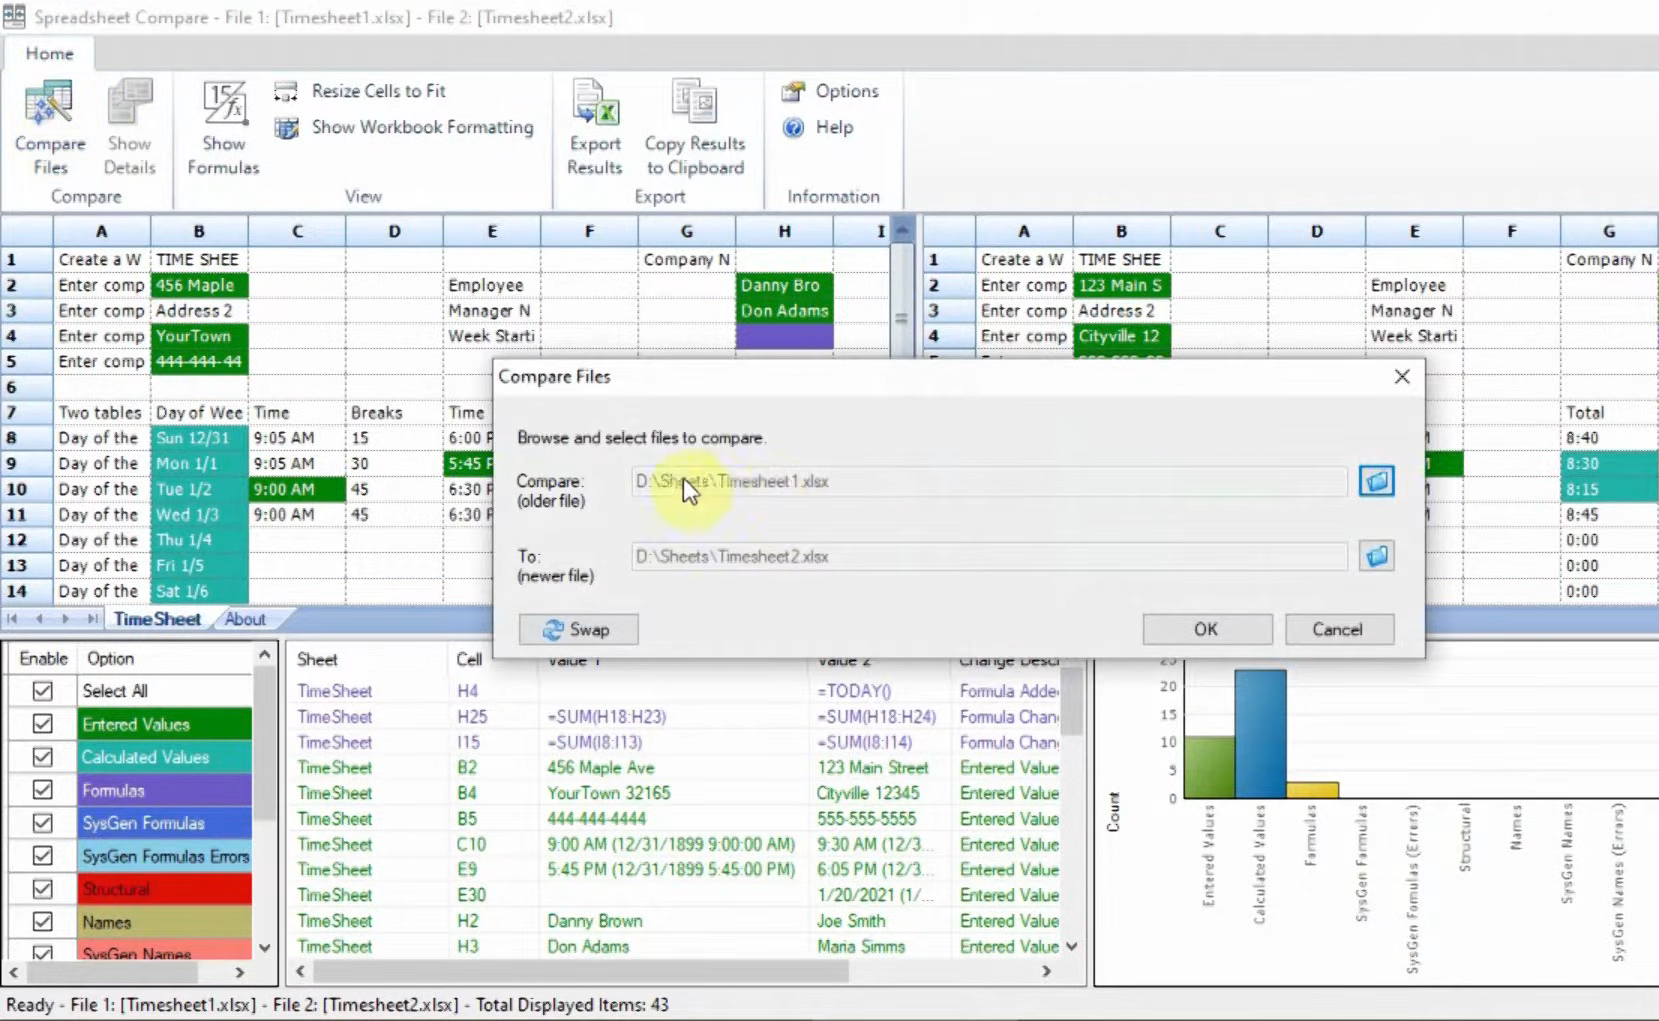Click the Swap button in the dialog
This screenshot has height=1021, width=1659.
[x=578, y=629]
